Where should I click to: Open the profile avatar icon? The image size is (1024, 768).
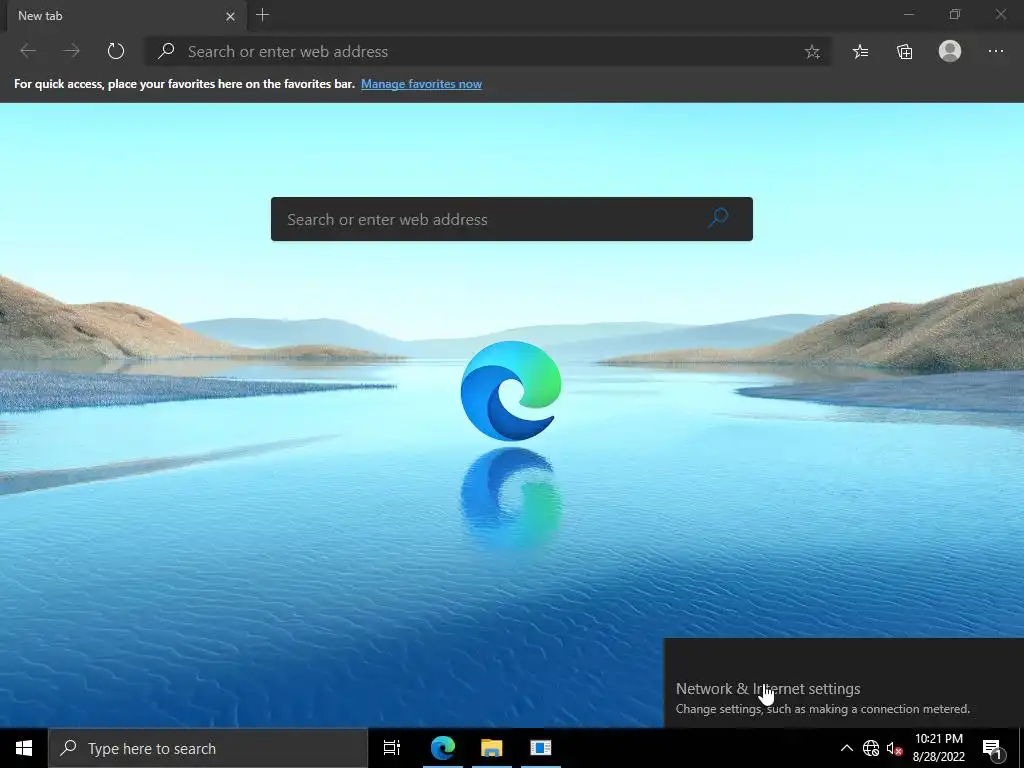point(950,51)
